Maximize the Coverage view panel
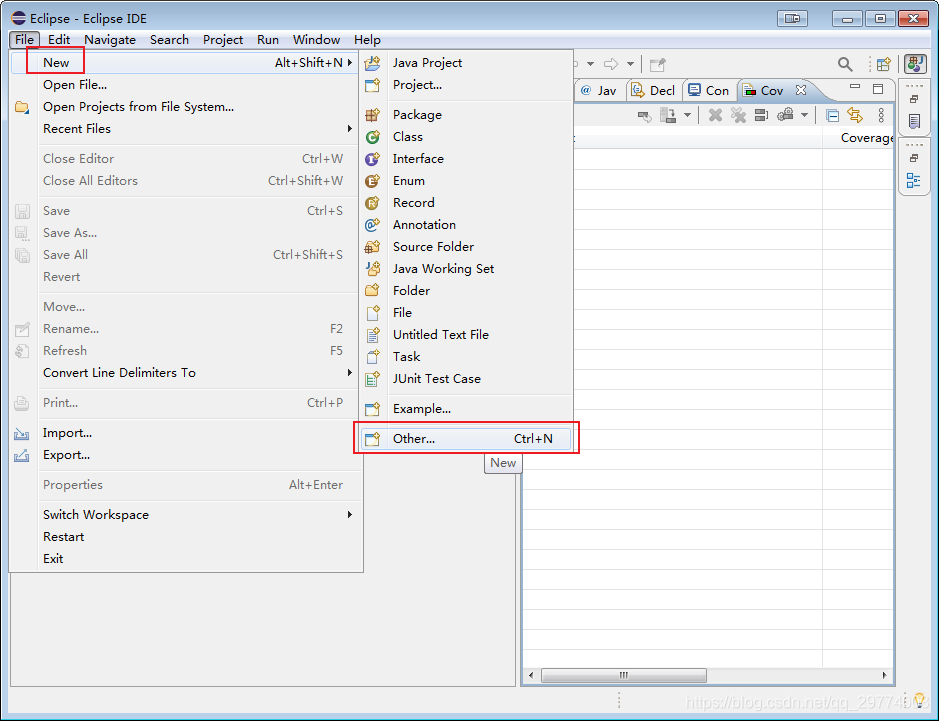The height and width of the screenshot is (721, 939). coord(878,89)
